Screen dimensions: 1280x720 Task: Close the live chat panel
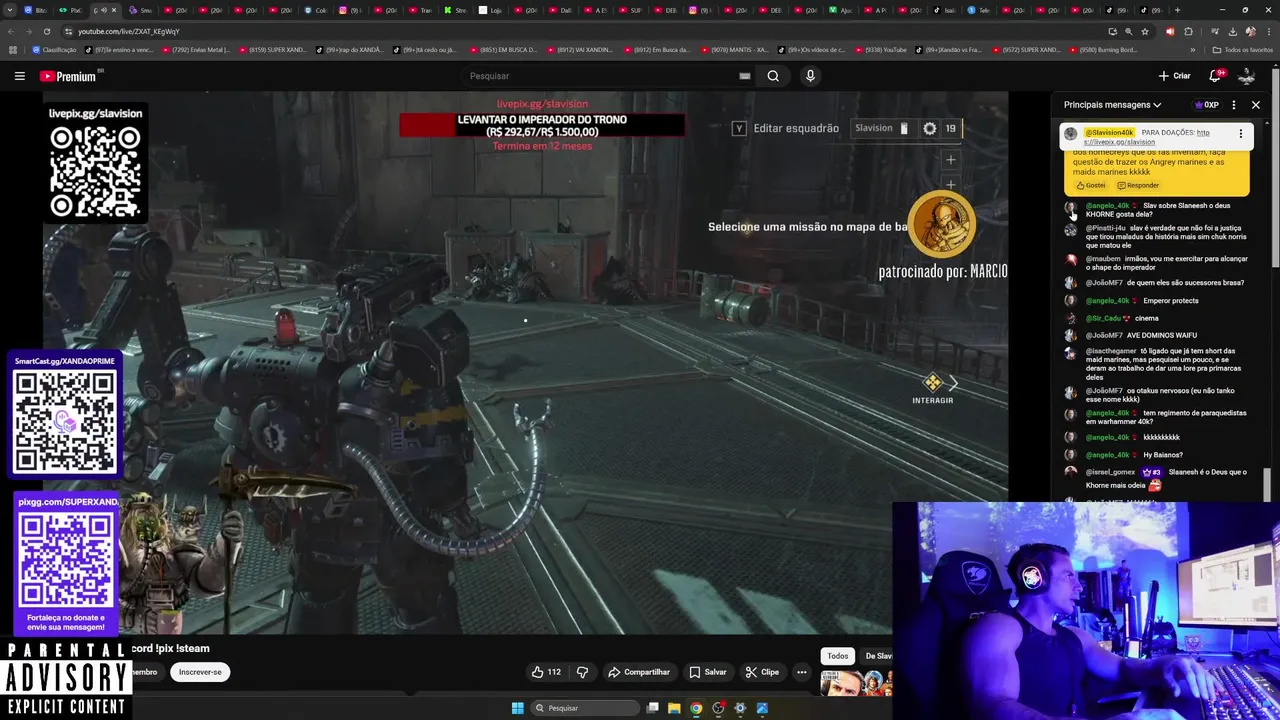[1256, 105]
